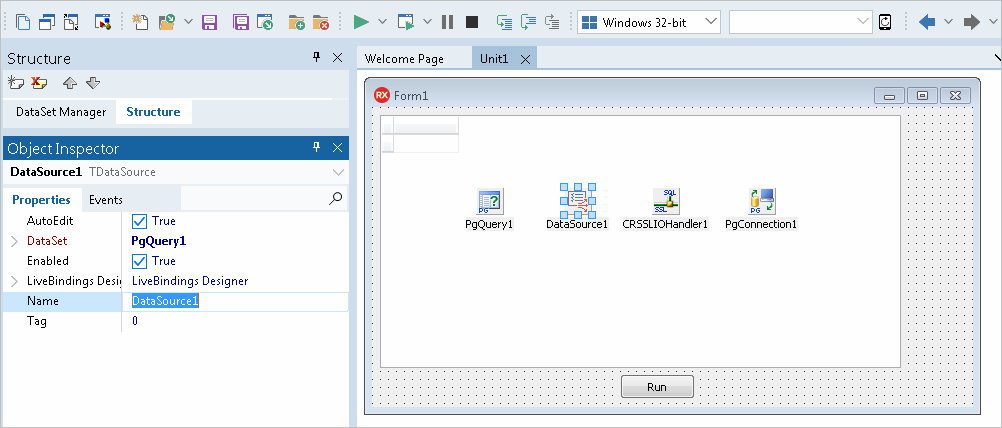Click the PgQuery1 DataSet value
The width and height of the screenshot is (1002, 428).
[x=158, y=241]
